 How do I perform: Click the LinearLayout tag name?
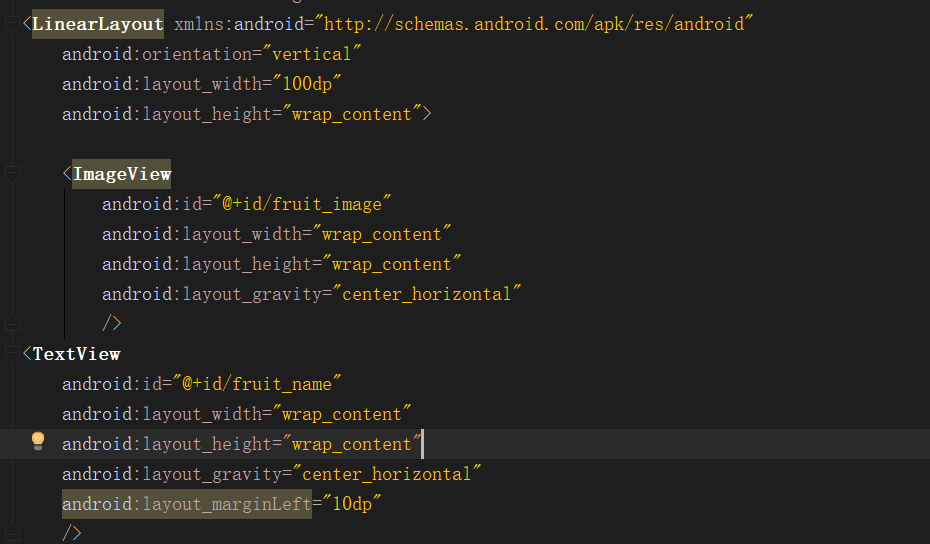(x=98, y=24)
